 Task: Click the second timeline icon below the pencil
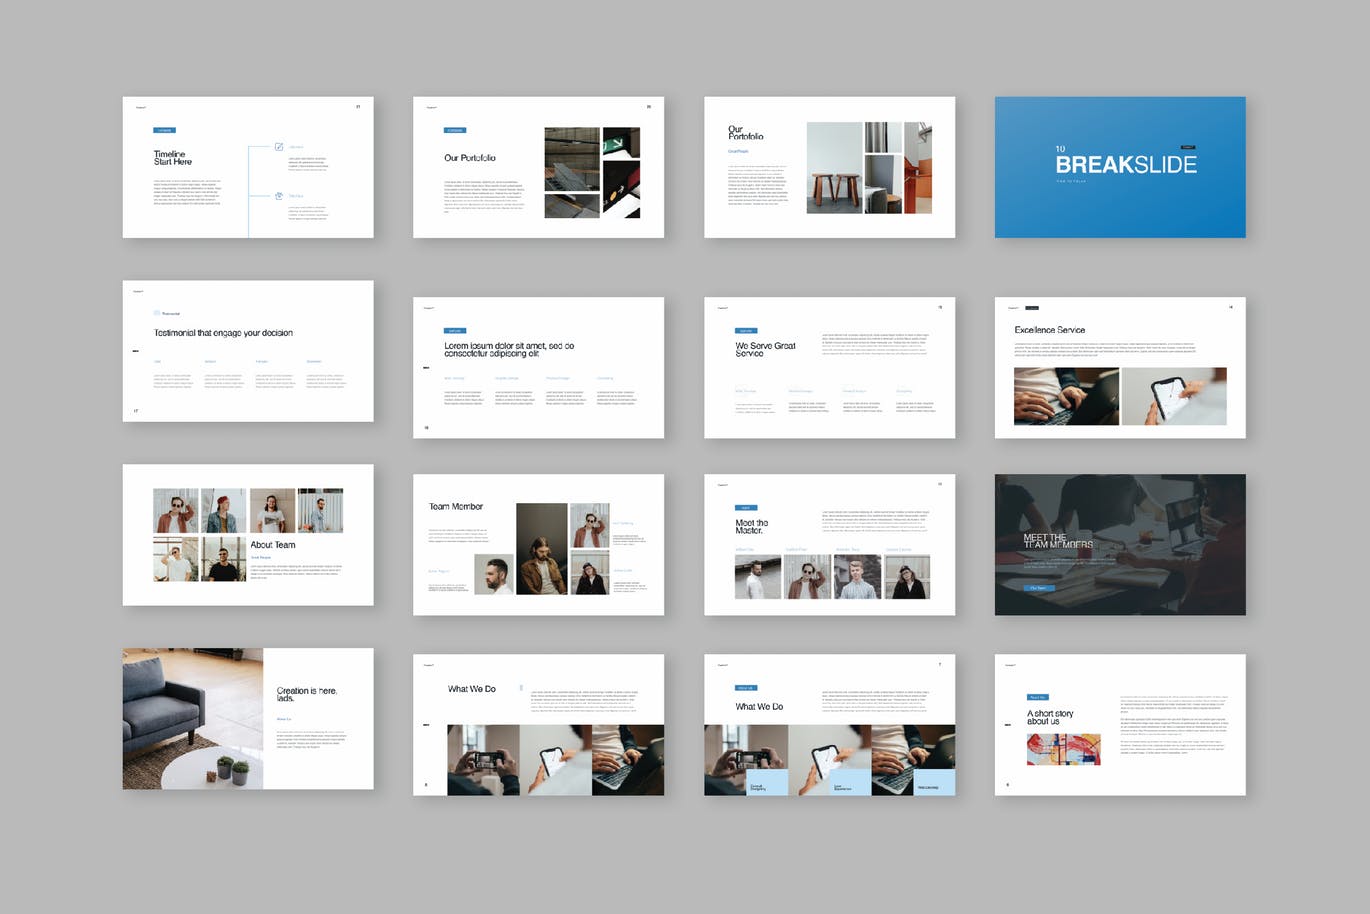[x=279, y=196]
